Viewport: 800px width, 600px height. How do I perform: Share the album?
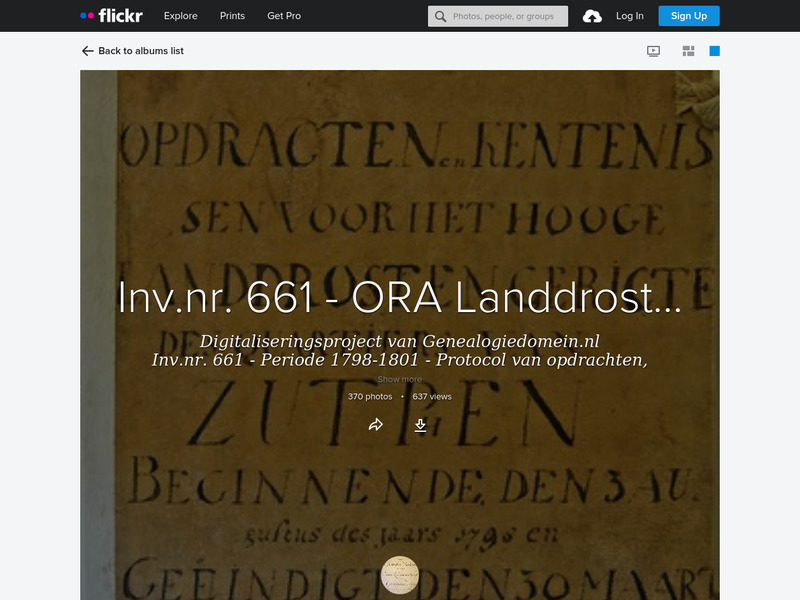coord(376,424)
